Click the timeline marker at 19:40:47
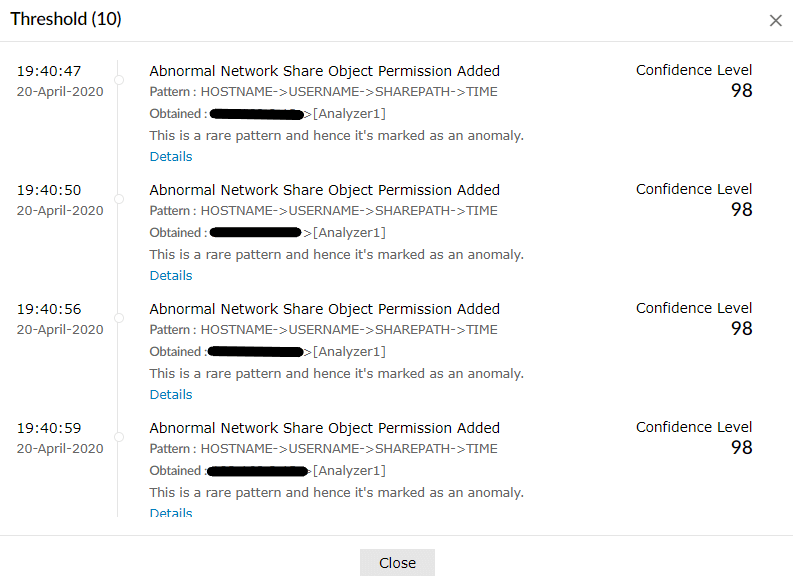 tap(119, 79)
